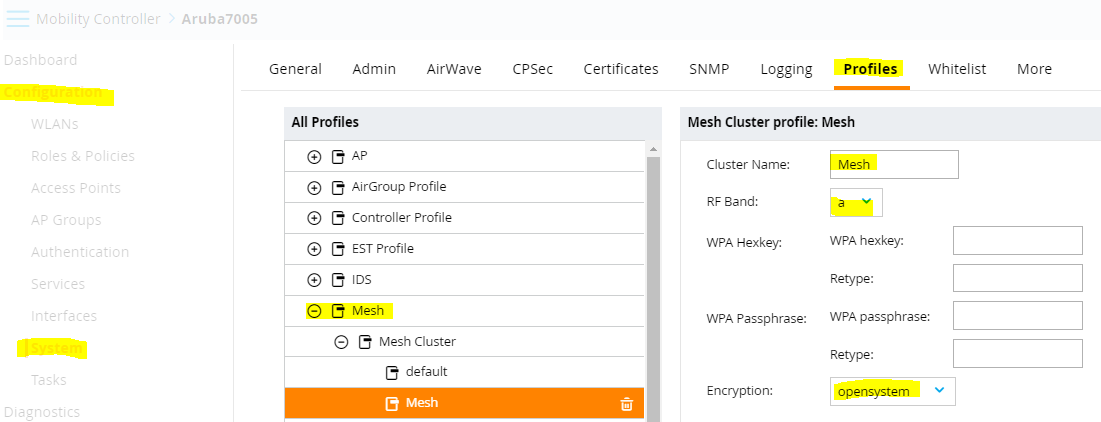
Task: Click the AP profile document icon
Action: (338, 157)
